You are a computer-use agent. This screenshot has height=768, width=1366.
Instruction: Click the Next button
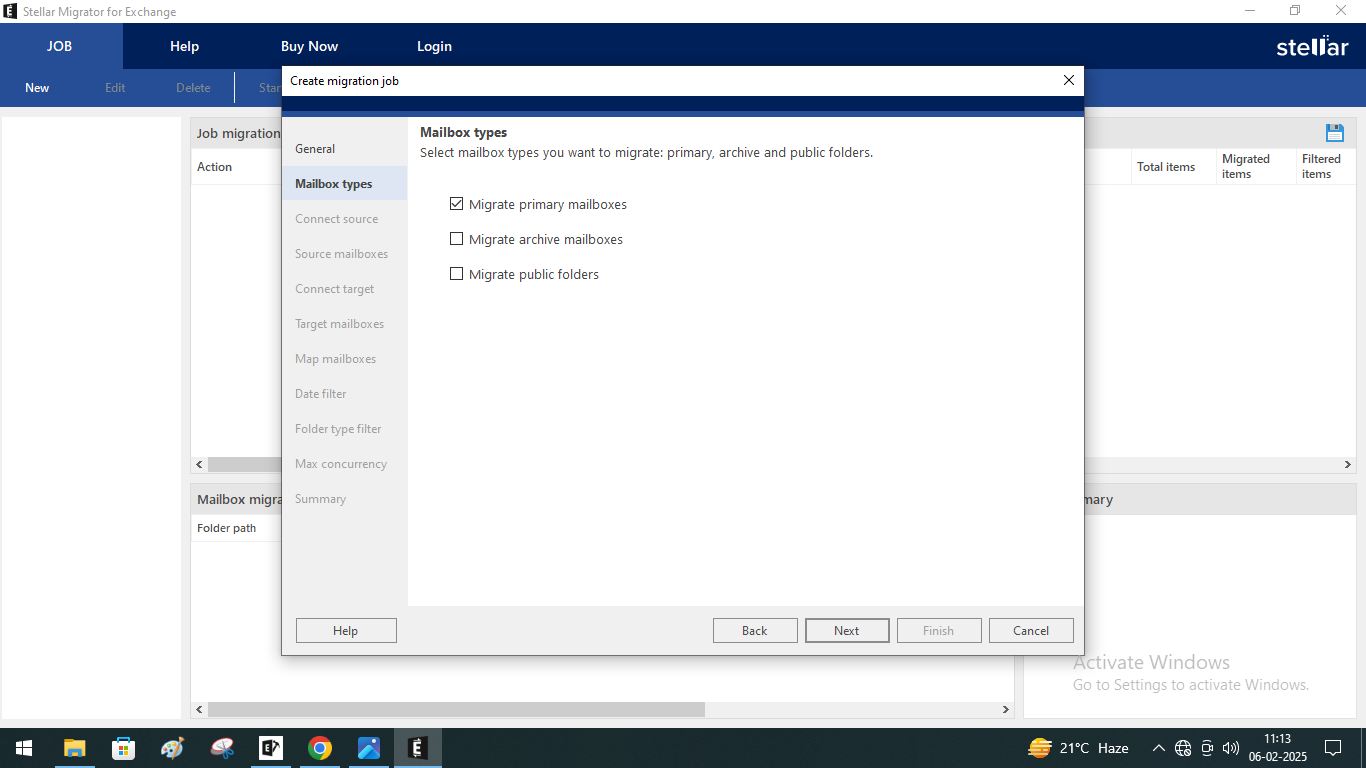click(x=847, y=631)
